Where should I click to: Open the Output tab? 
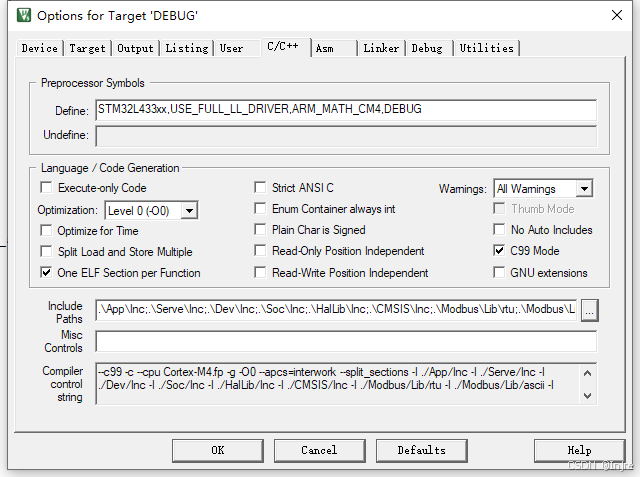(135, 48)
